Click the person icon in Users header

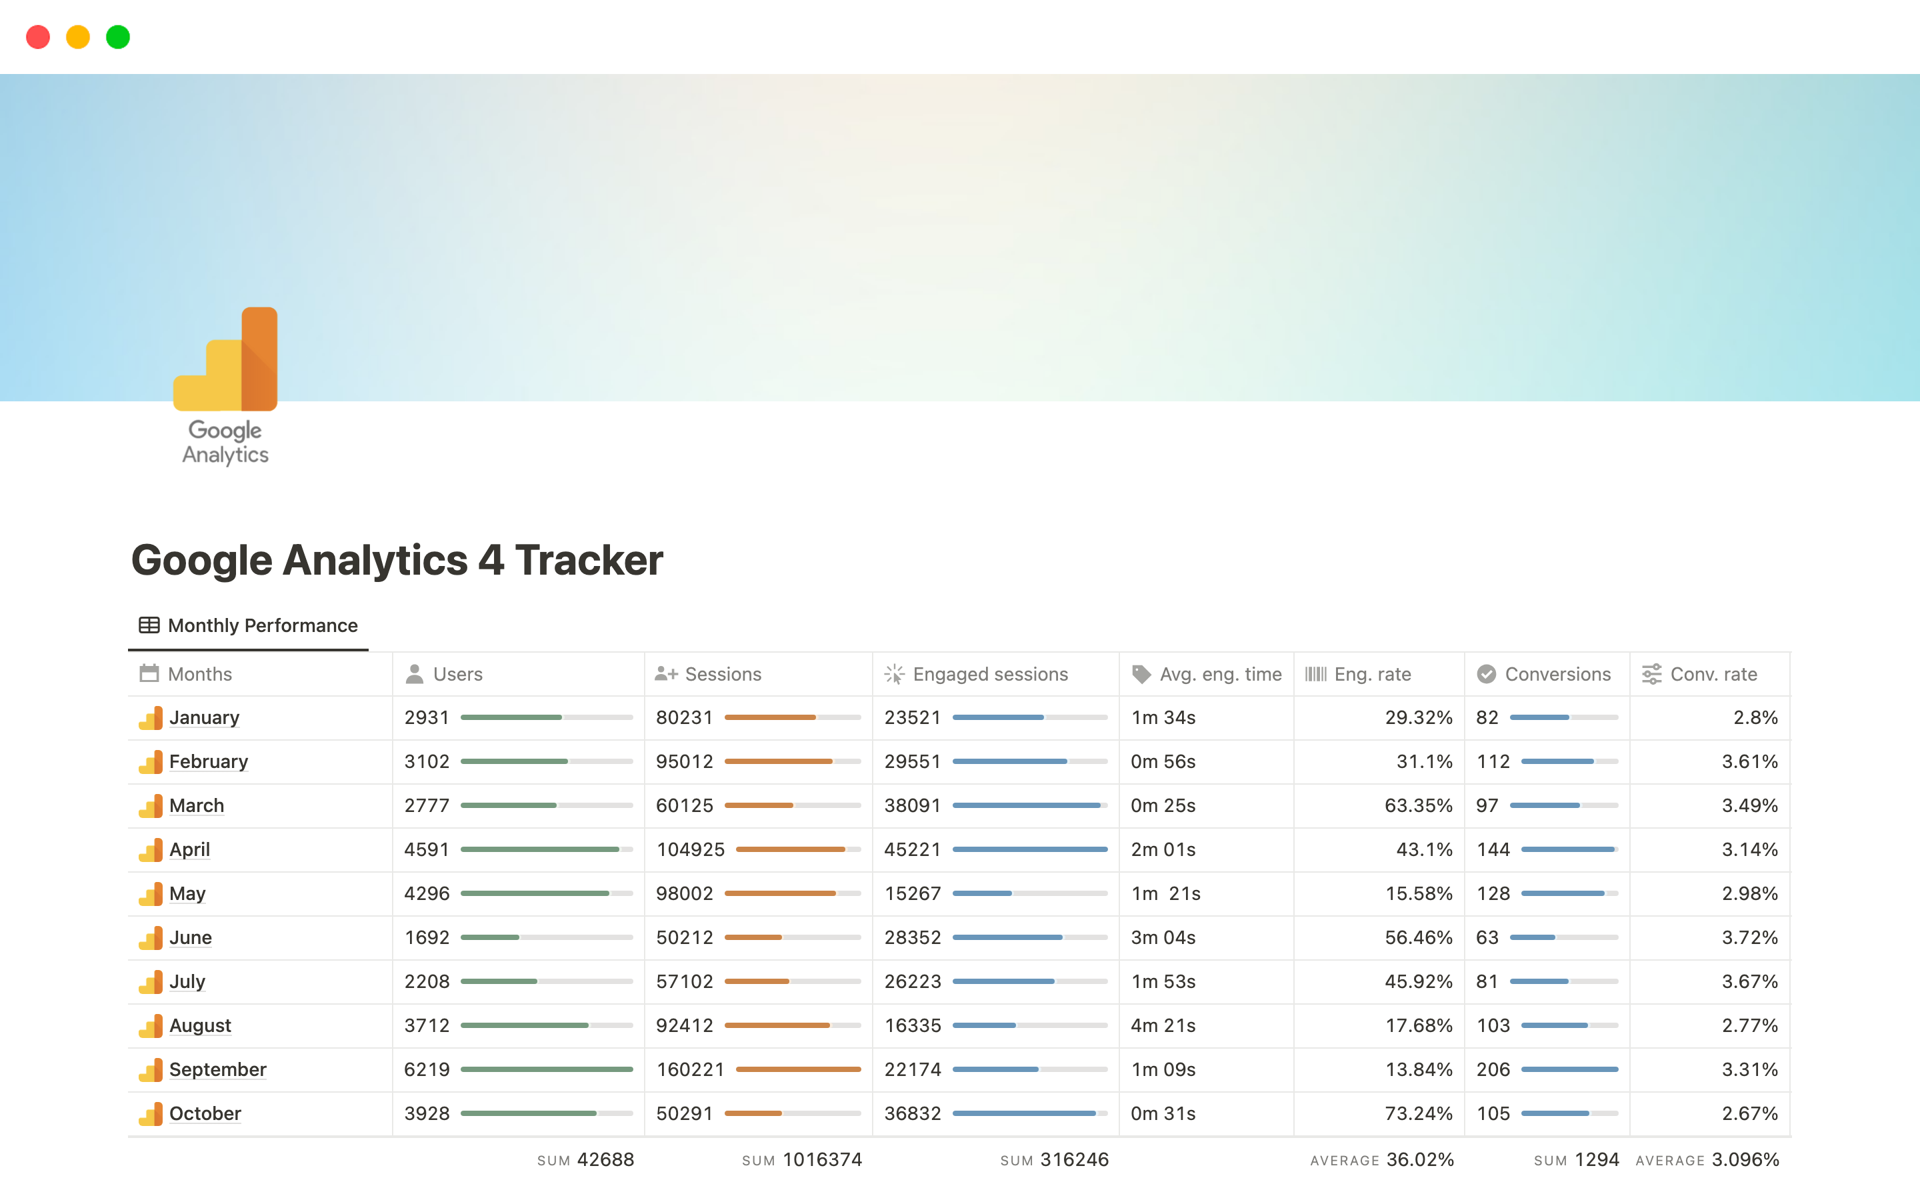coord(414,674)
